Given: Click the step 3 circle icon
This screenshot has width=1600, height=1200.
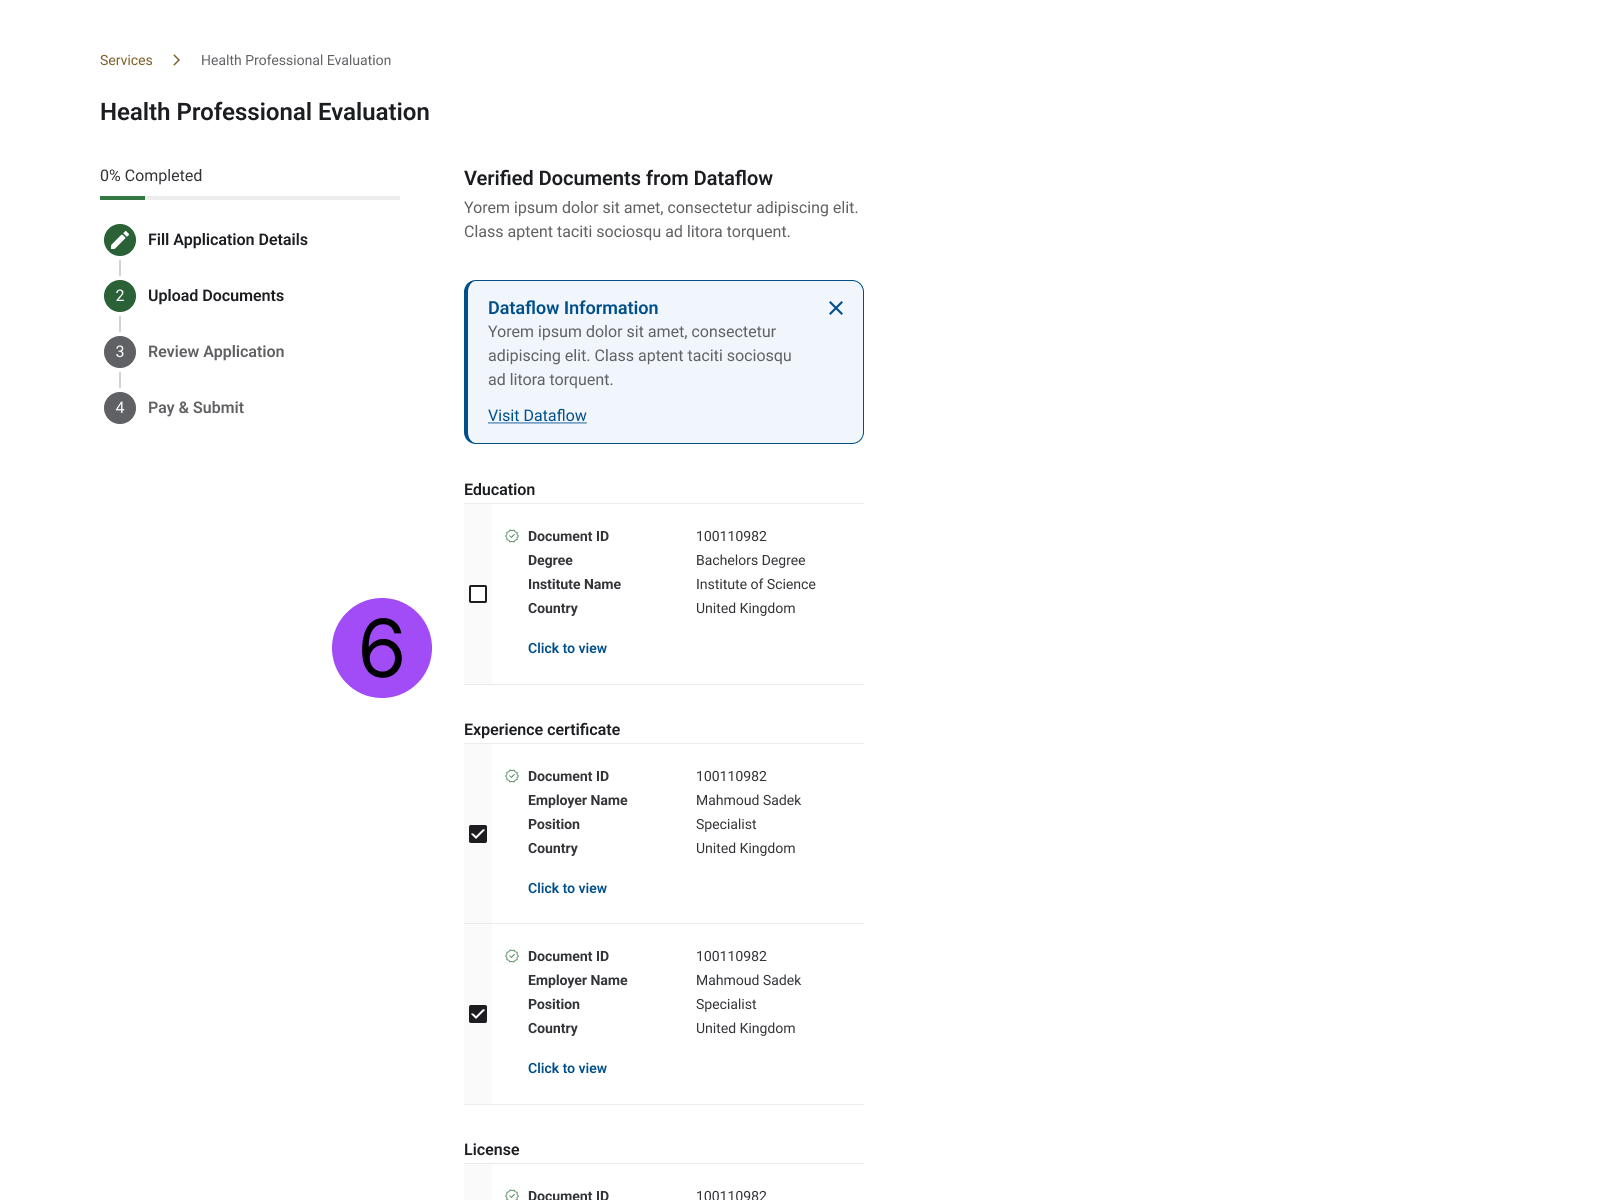Looking at the screenshot, I should pyautogui.click(x=120, y=352).
